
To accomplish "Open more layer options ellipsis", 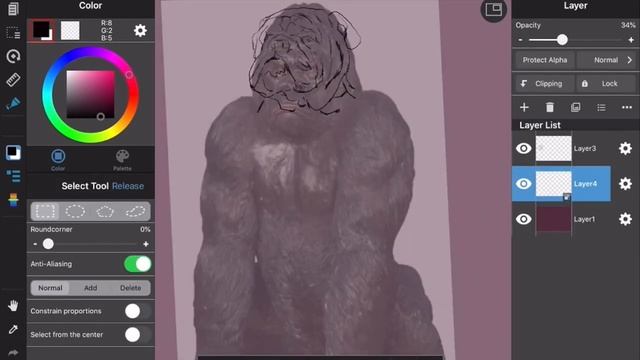I will tap(627, 107).
